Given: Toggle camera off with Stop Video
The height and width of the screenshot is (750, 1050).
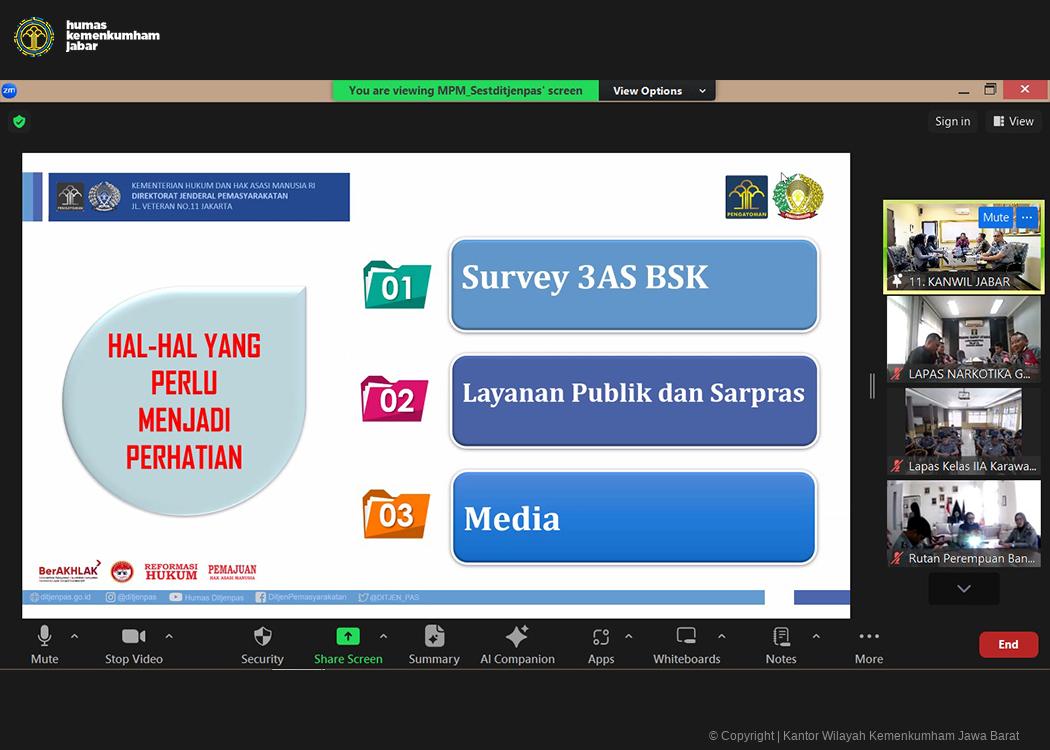Looking at the screenshot, I should [133, 637].
